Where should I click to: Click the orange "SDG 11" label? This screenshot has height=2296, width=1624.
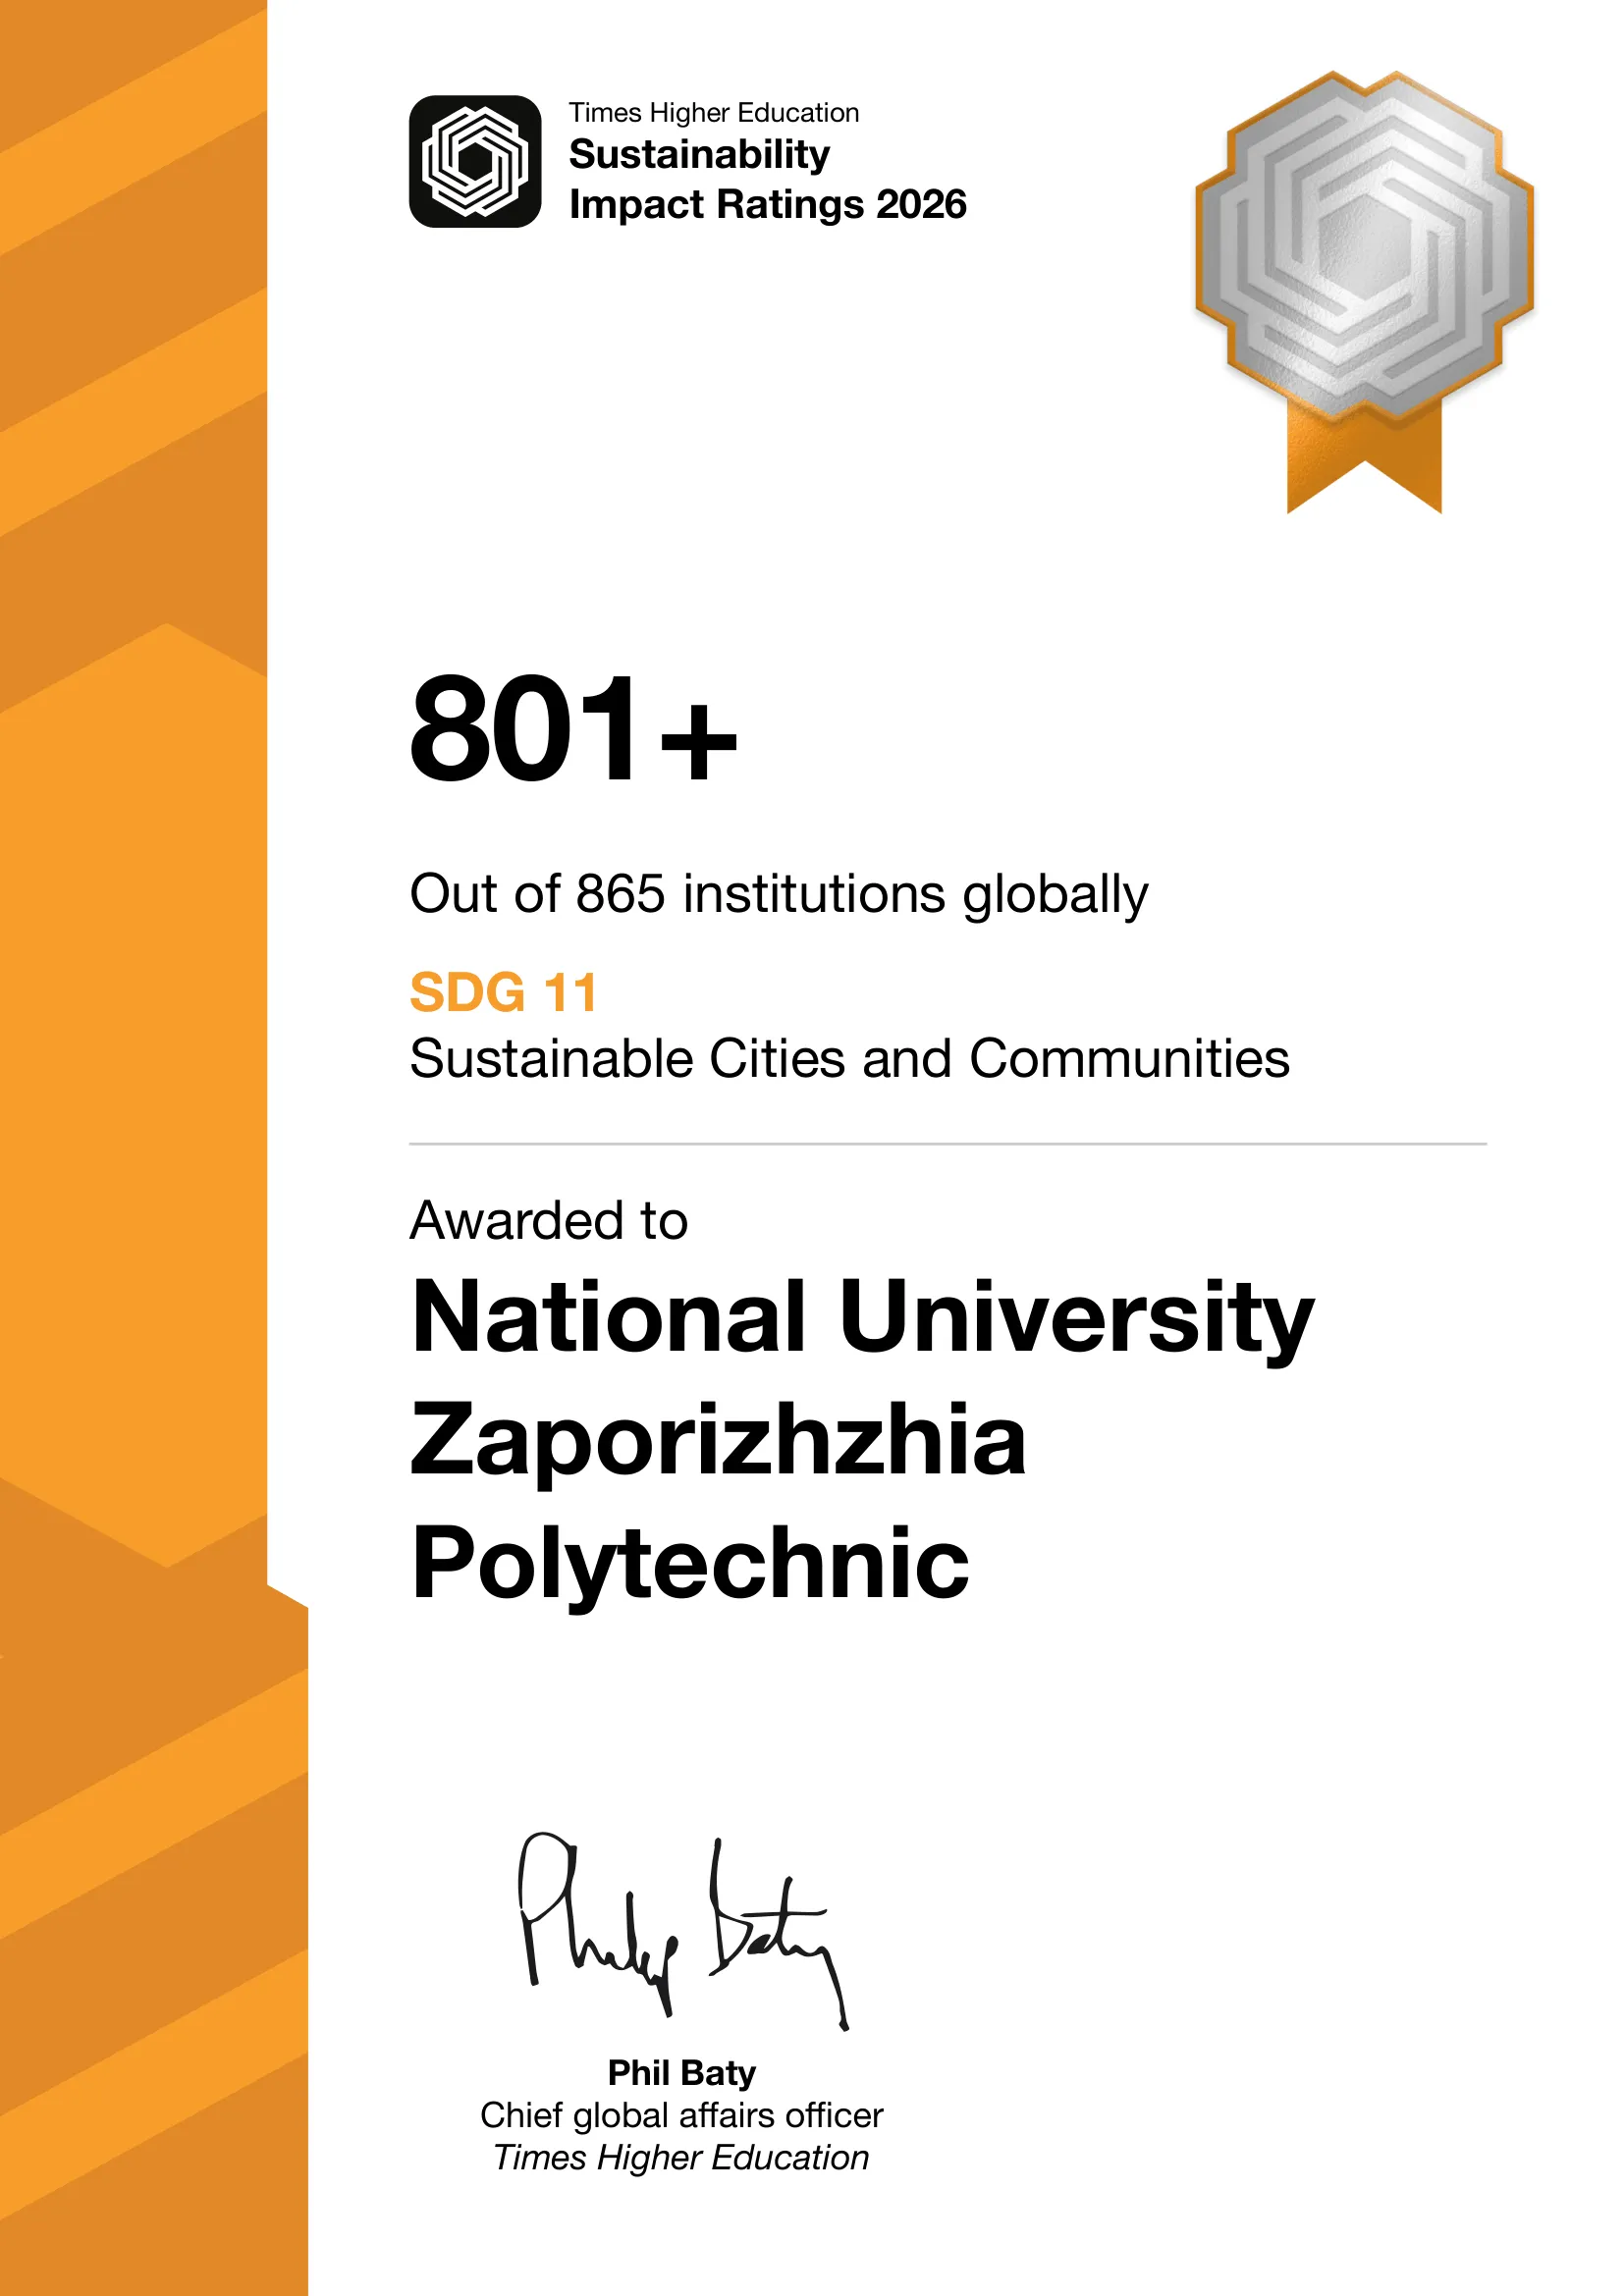click(504, 993)
